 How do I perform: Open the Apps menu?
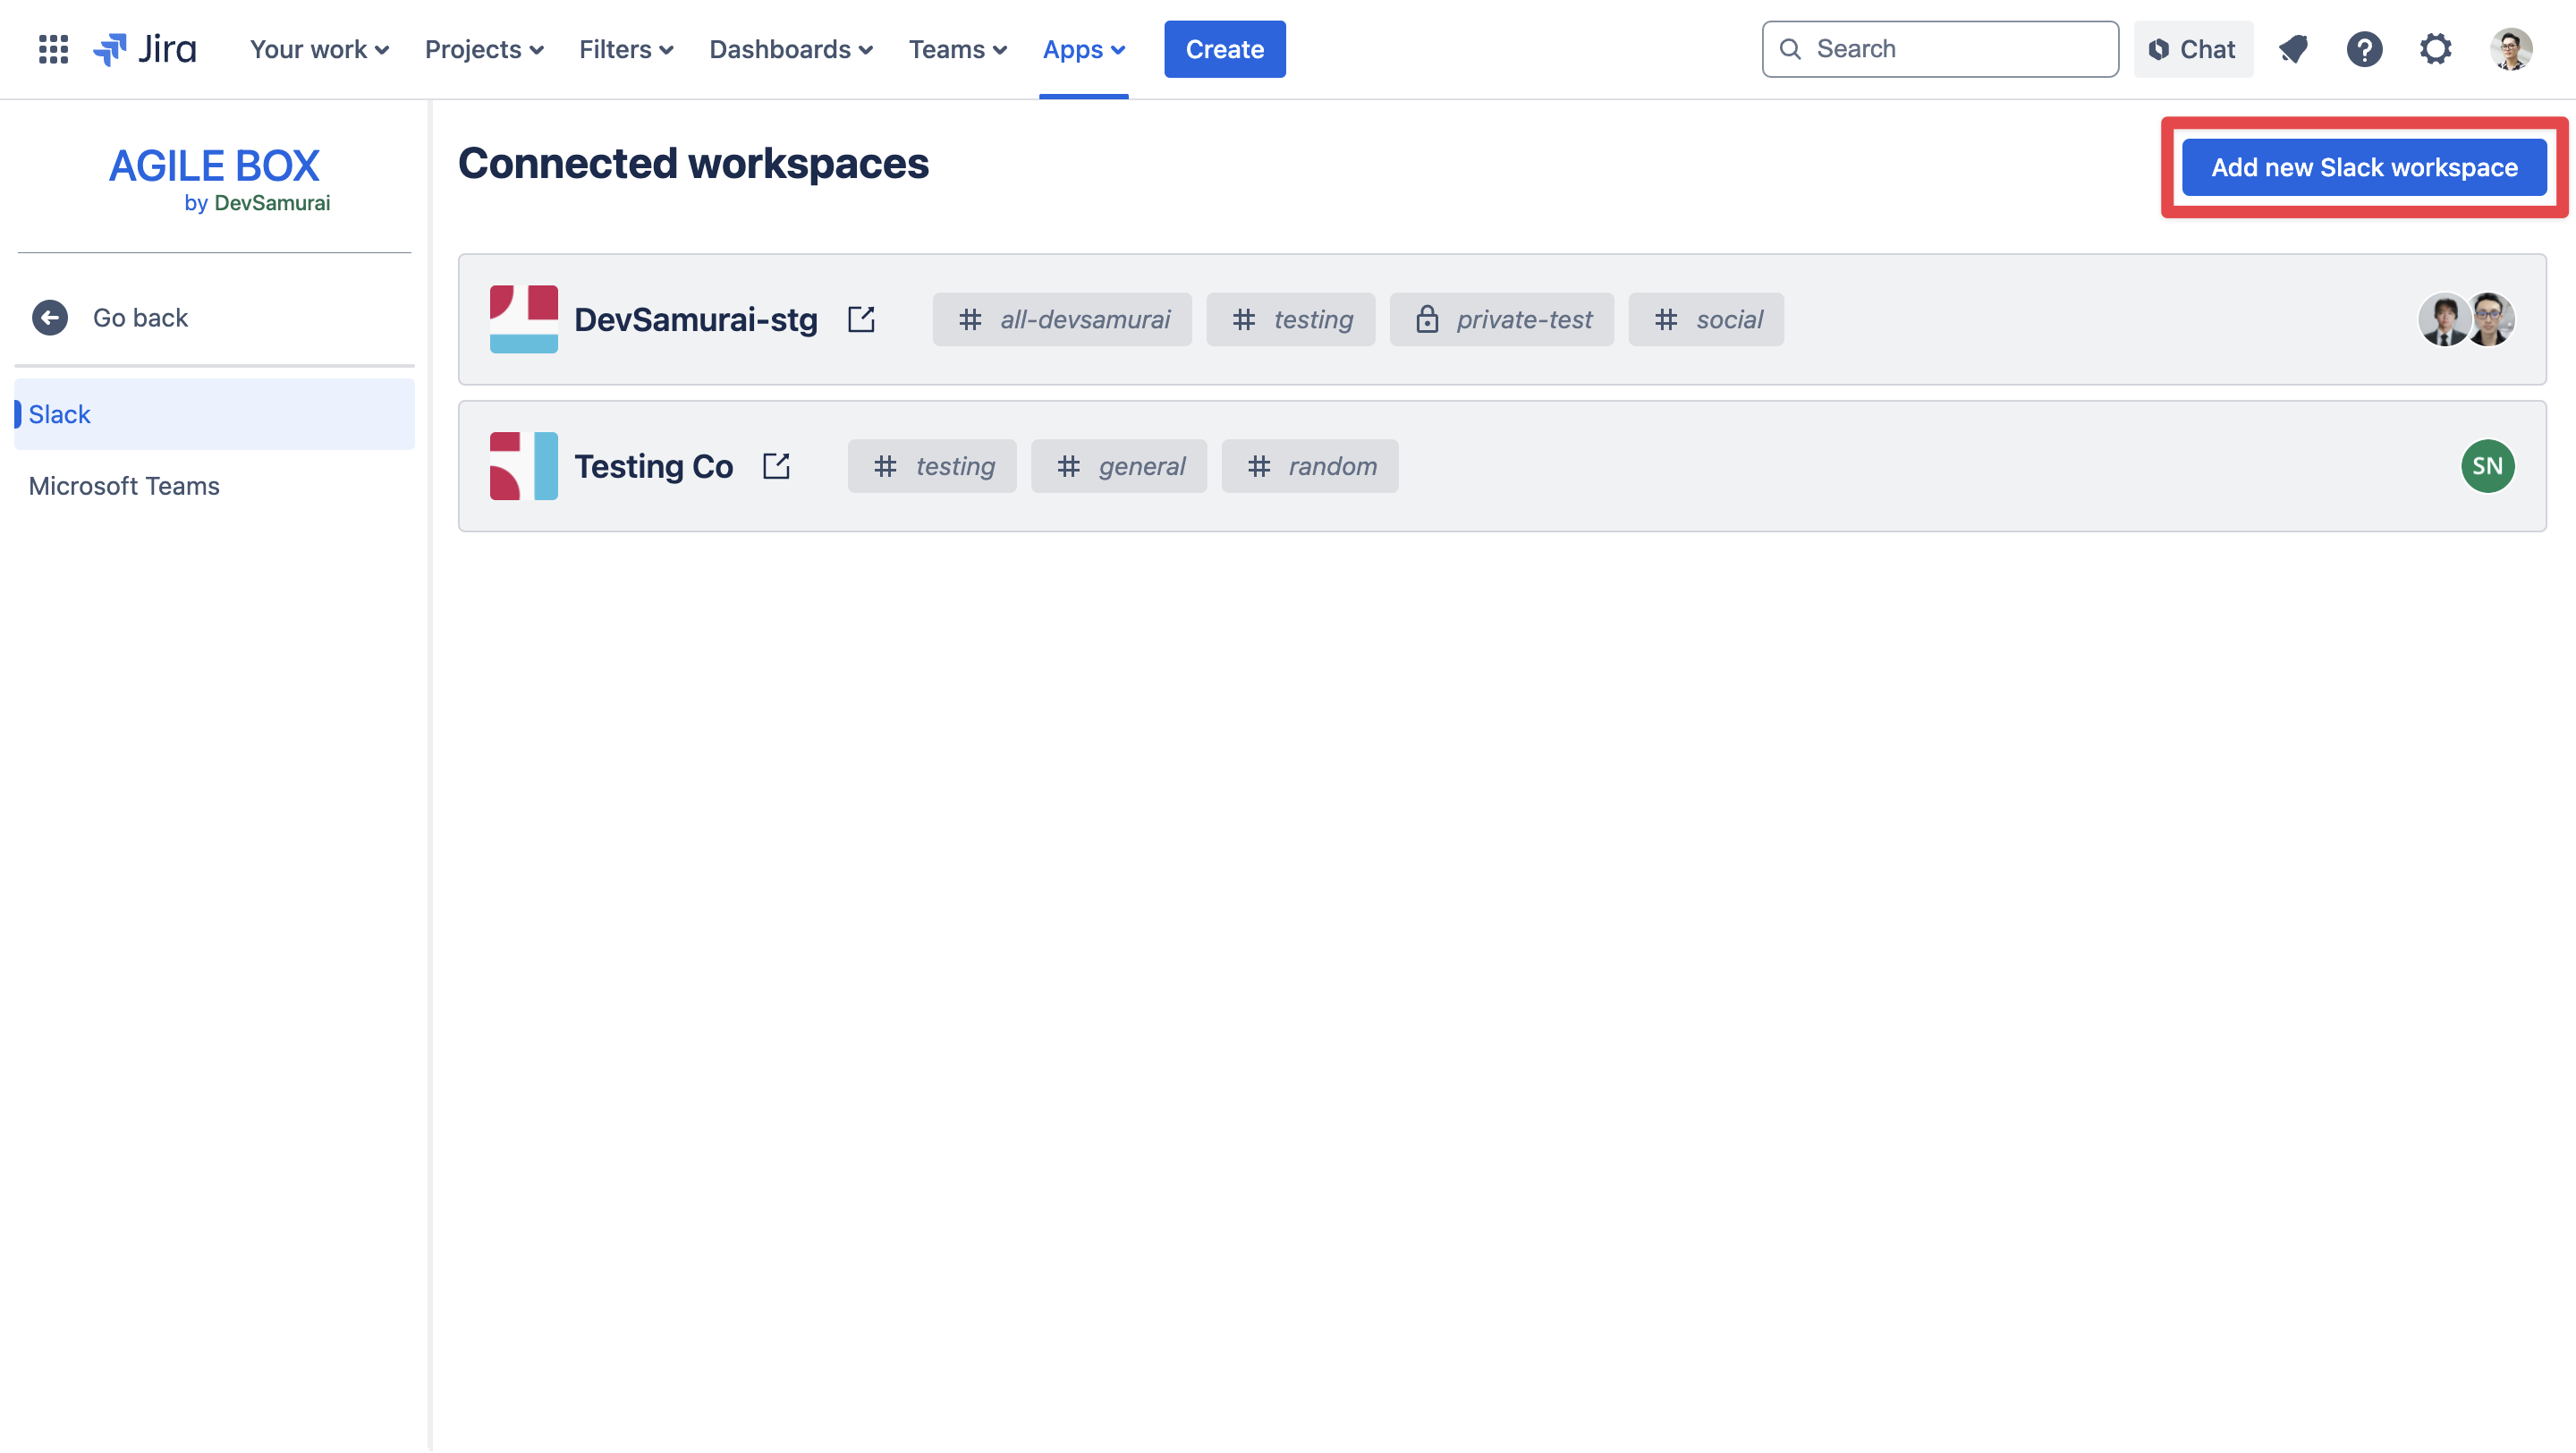[x=1084, y=49]
